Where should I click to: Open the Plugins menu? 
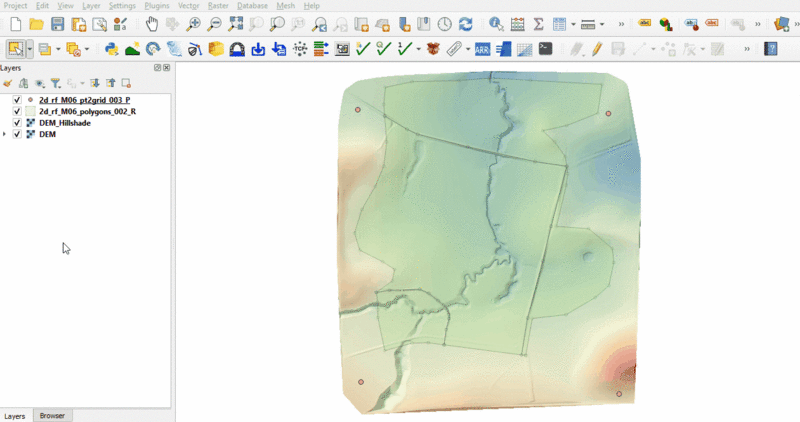tap(157, 6)
